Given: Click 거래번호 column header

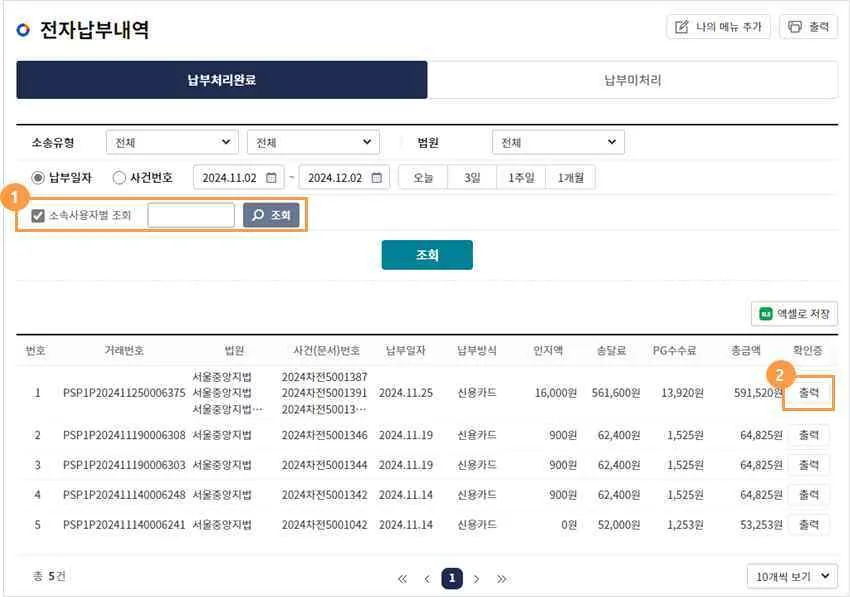Looking at the screenshot, I should pyautogui.click(x=124, y=350).
